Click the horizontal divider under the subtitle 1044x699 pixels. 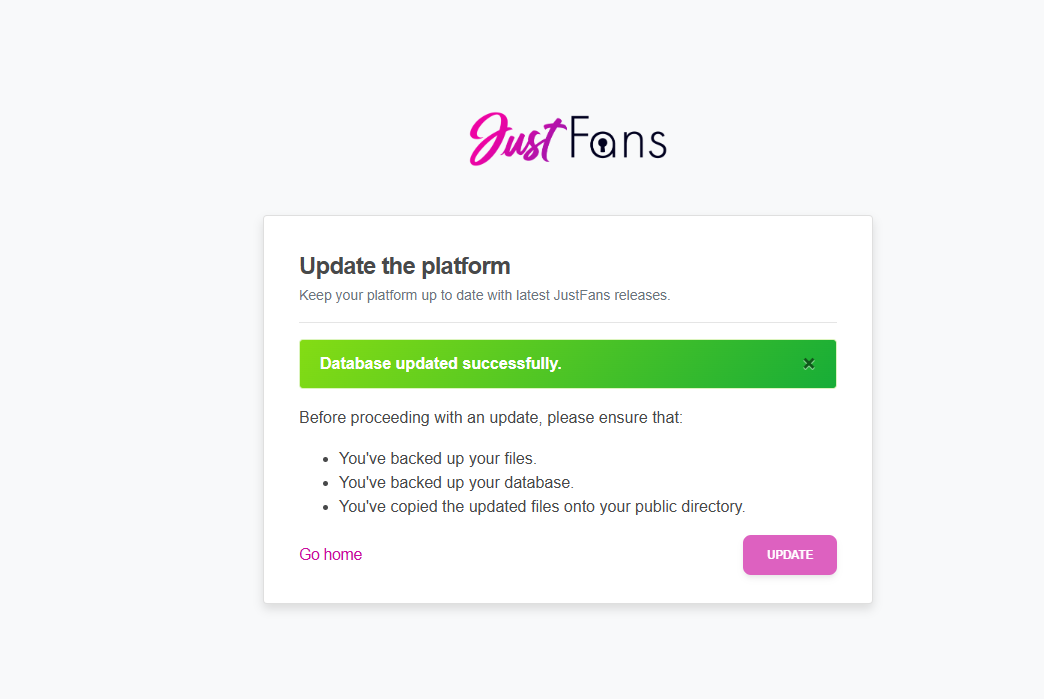[568, 322]
